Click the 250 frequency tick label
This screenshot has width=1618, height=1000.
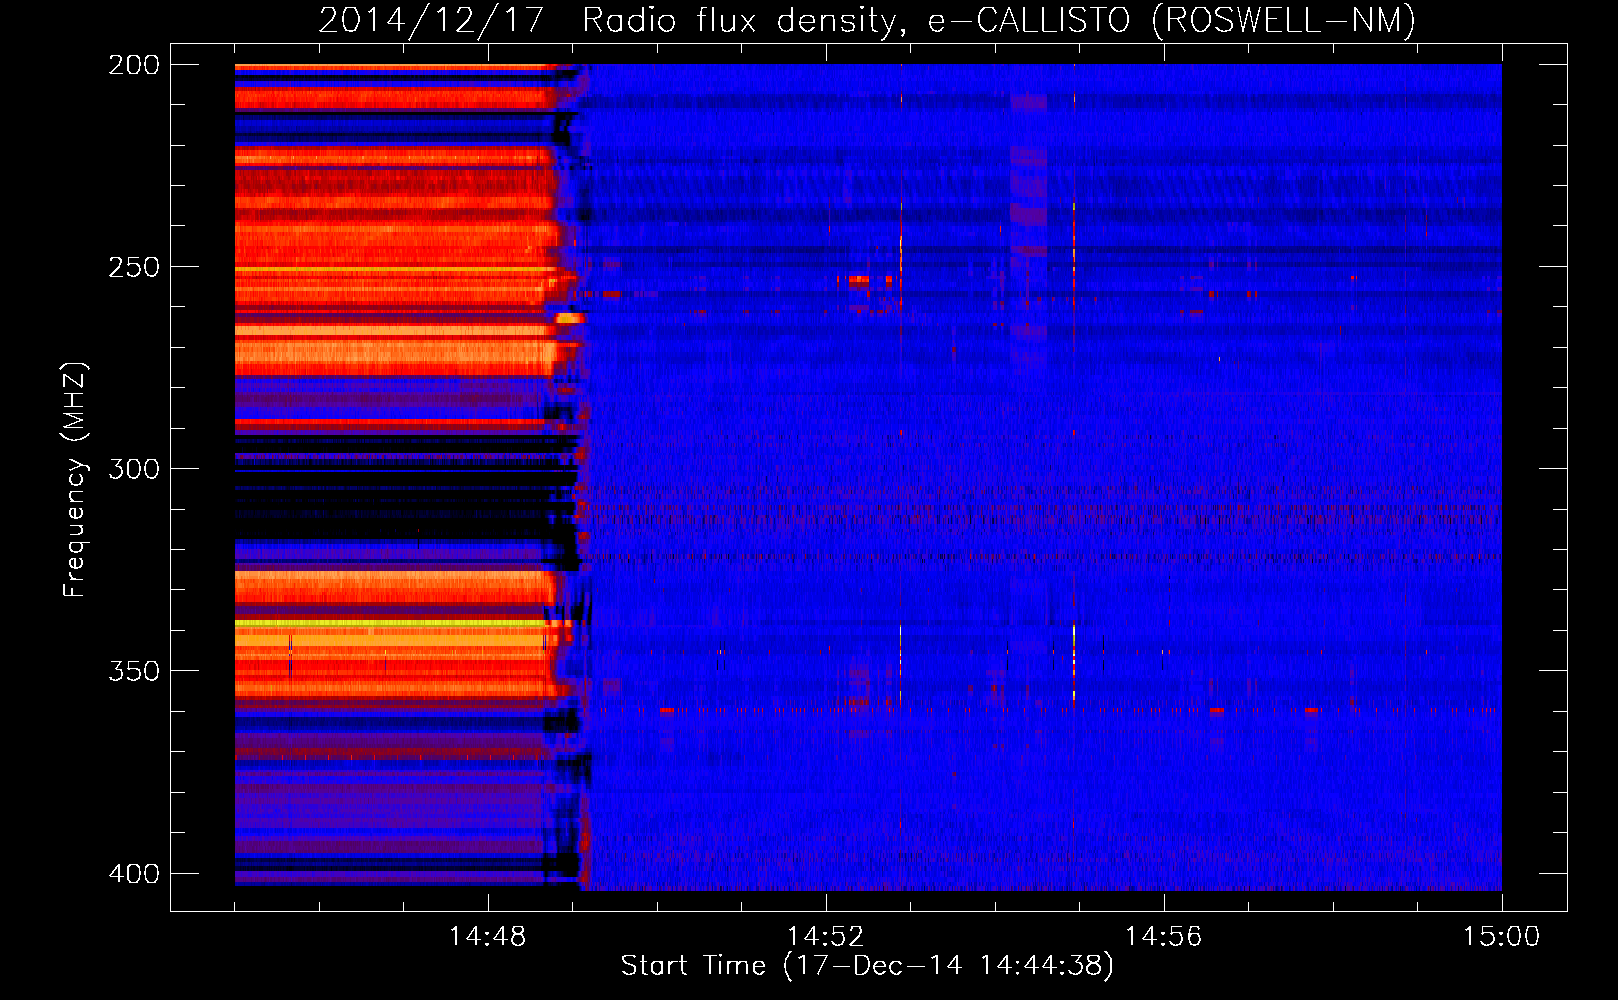134,267
